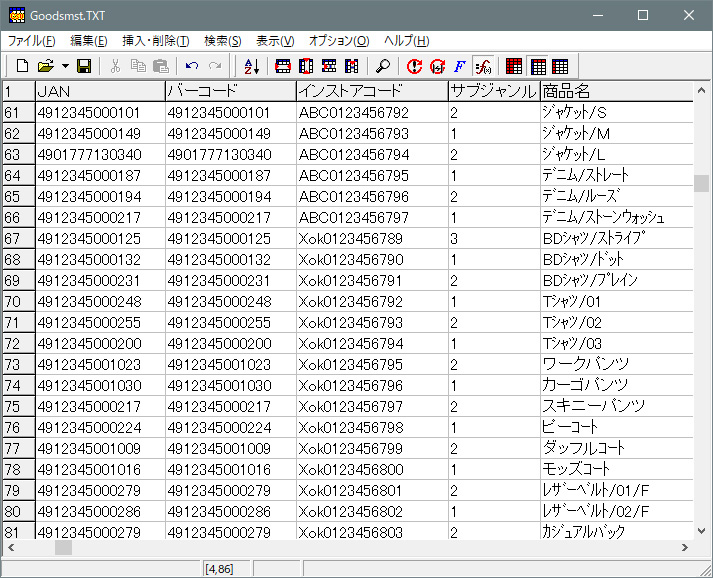Select row 70 header
This screenshot has width=713, height=578.
click(17, 301)
